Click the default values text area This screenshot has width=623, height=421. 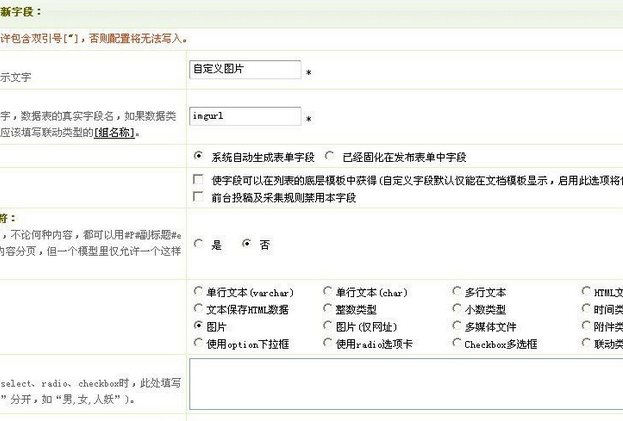(x=405, y=384)
